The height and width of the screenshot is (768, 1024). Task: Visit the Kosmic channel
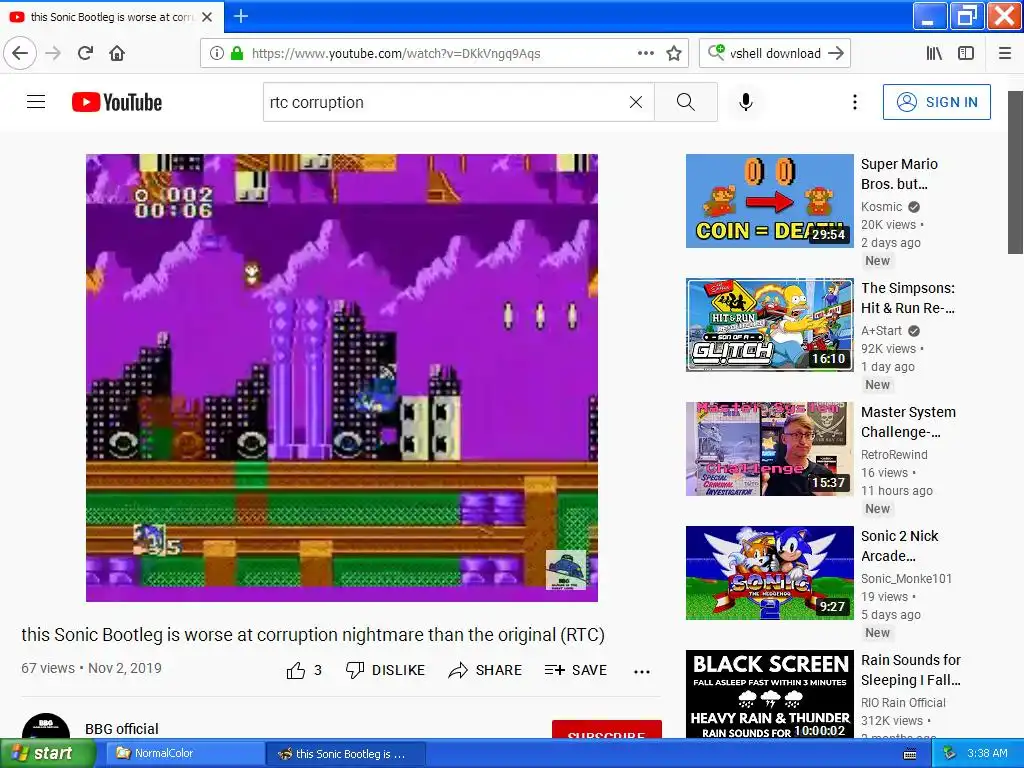(x=881, y=206)
